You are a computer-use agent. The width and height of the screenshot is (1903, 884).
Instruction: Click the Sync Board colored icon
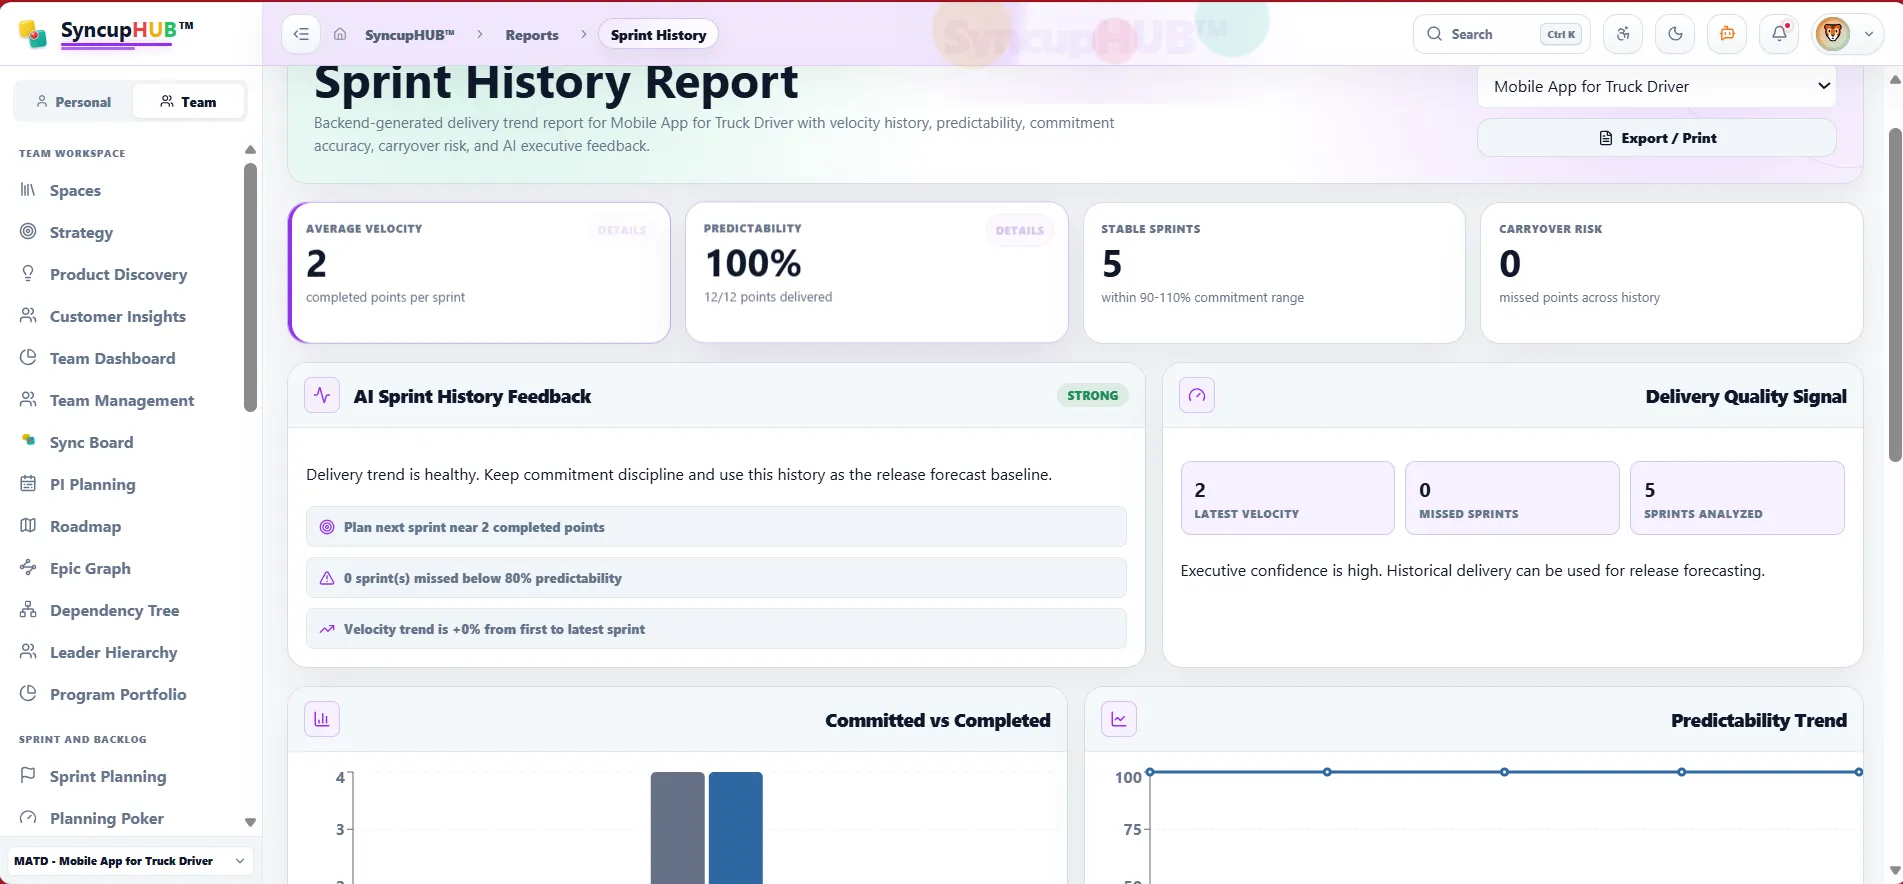[x=28, y=441]
